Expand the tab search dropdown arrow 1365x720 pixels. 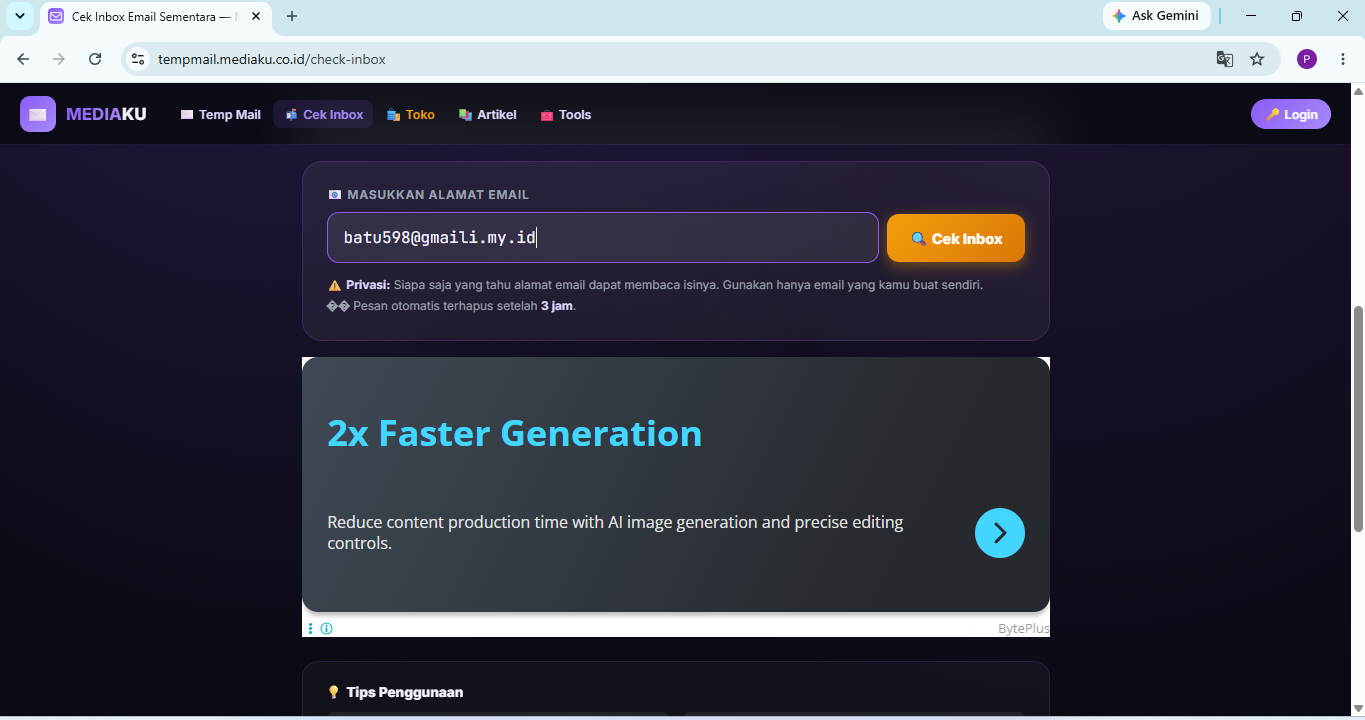click(x=19, y=16)
